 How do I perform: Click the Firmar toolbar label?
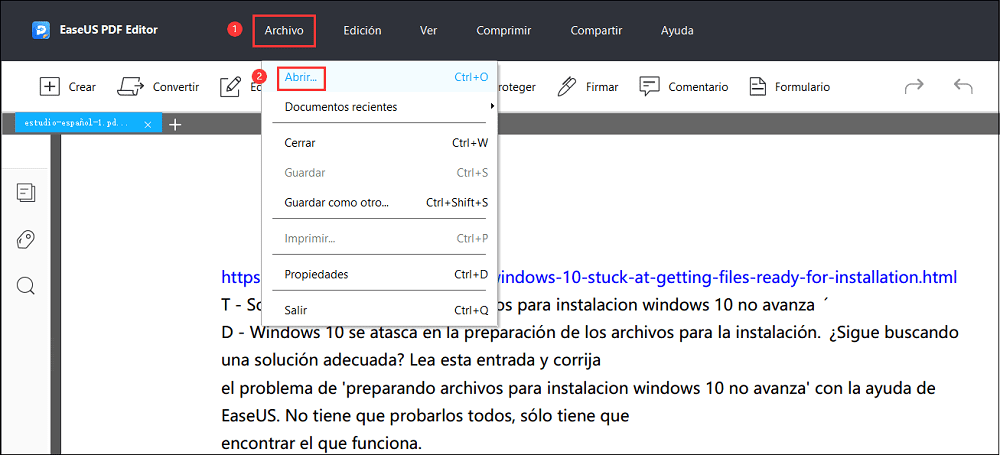(602, 87)
